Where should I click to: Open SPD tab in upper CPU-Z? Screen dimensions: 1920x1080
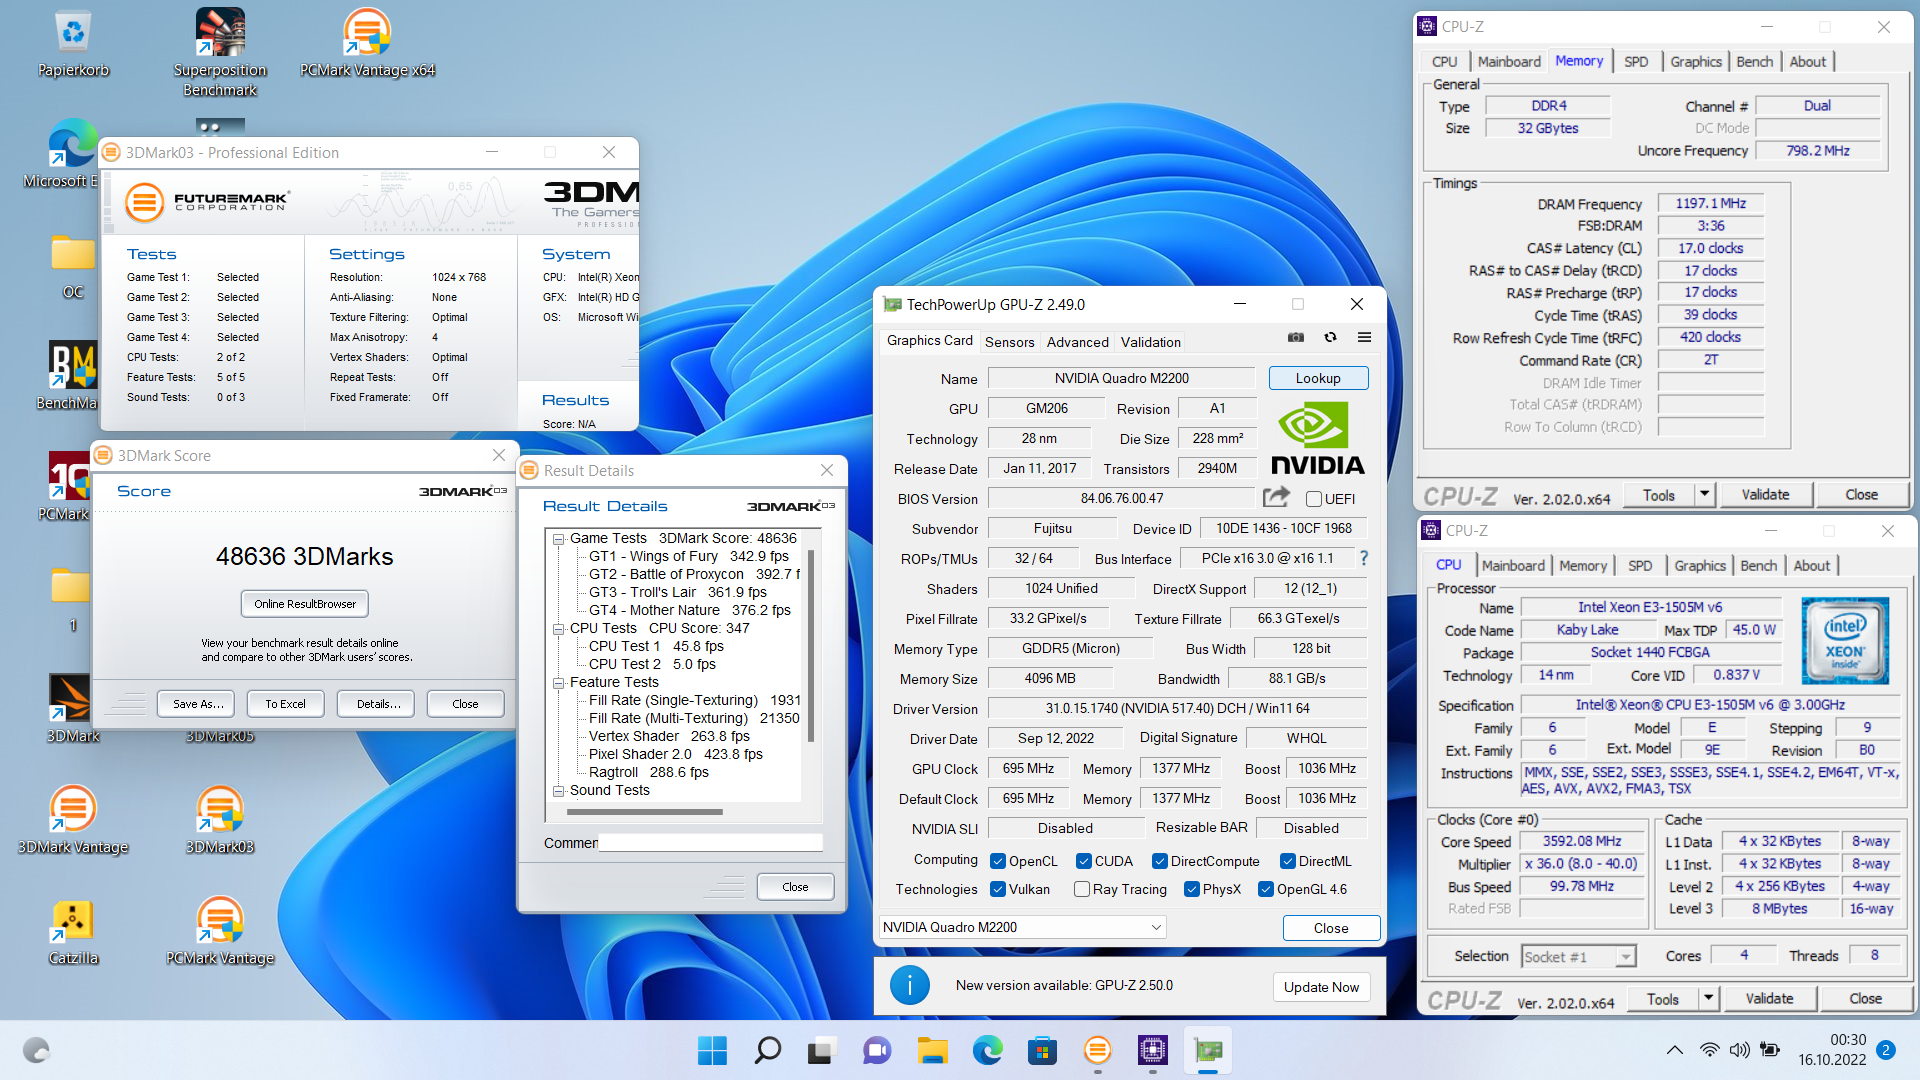coord(1636,62)
